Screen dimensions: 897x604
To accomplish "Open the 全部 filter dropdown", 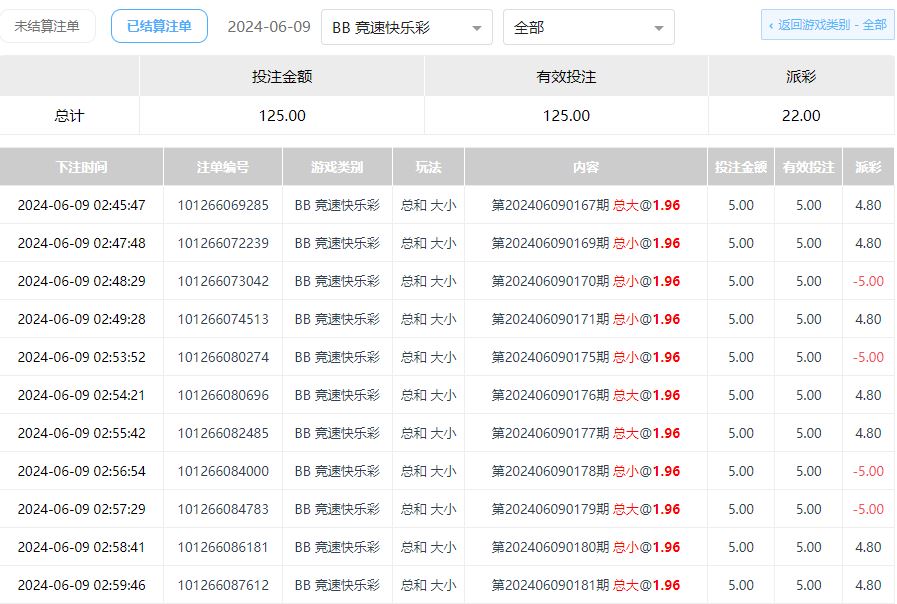I will 588,28.
